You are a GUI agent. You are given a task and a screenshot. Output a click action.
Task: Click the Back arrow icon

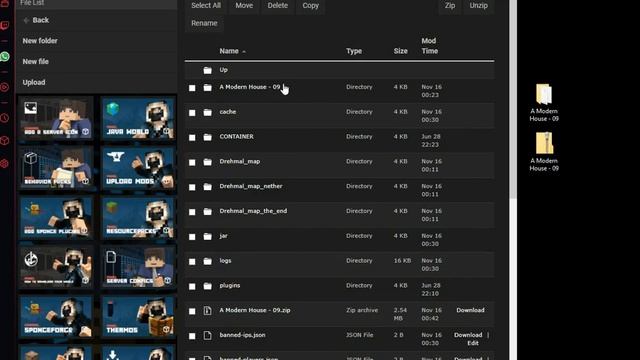(x=26, y=20)
